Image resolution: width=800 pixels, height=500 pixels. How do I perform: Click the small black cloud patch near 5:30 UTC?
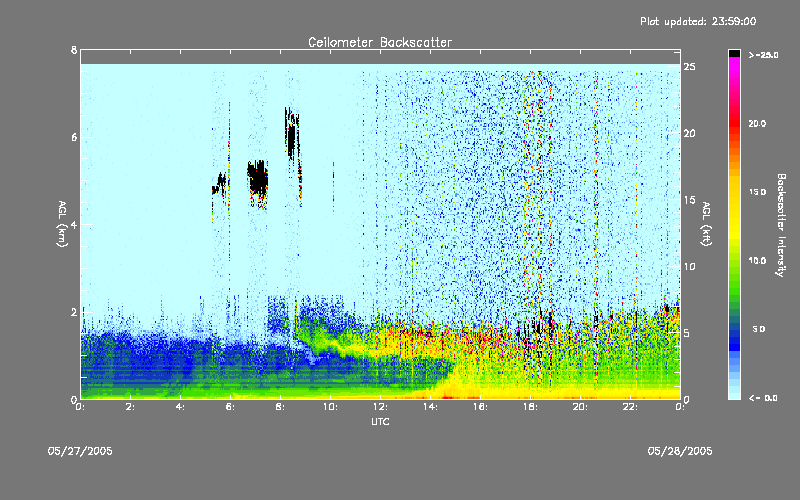pyautogui.click(x=220, y=184)
